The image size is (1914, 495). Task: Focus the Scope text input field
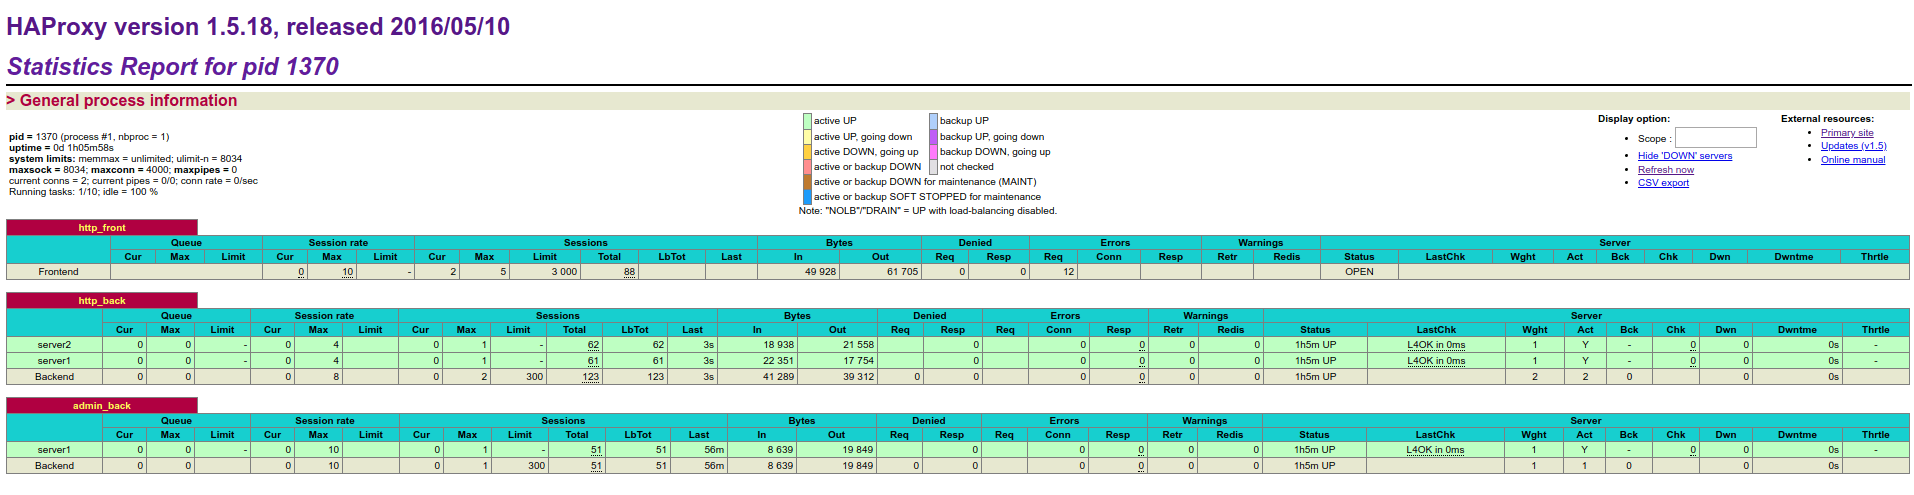point(1716,138)
